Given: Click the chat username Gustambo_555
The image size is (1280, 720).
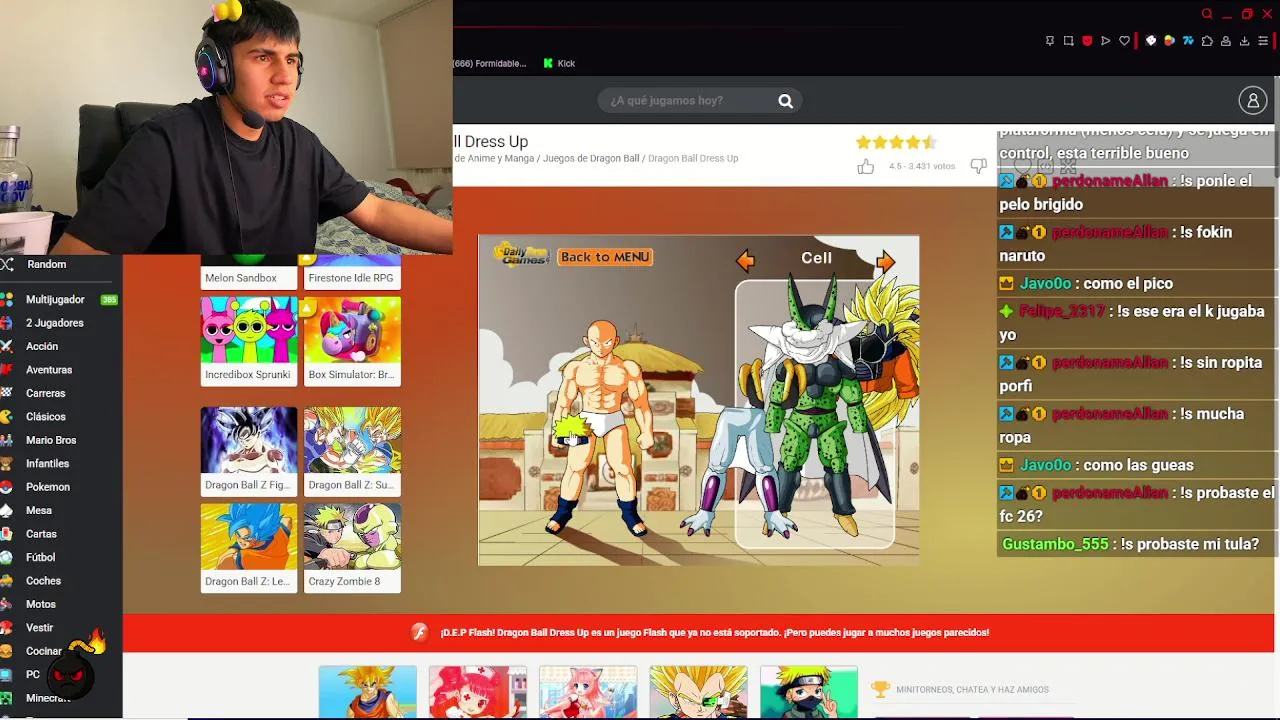Looking at the screenshot, I should pos(1055,544).
